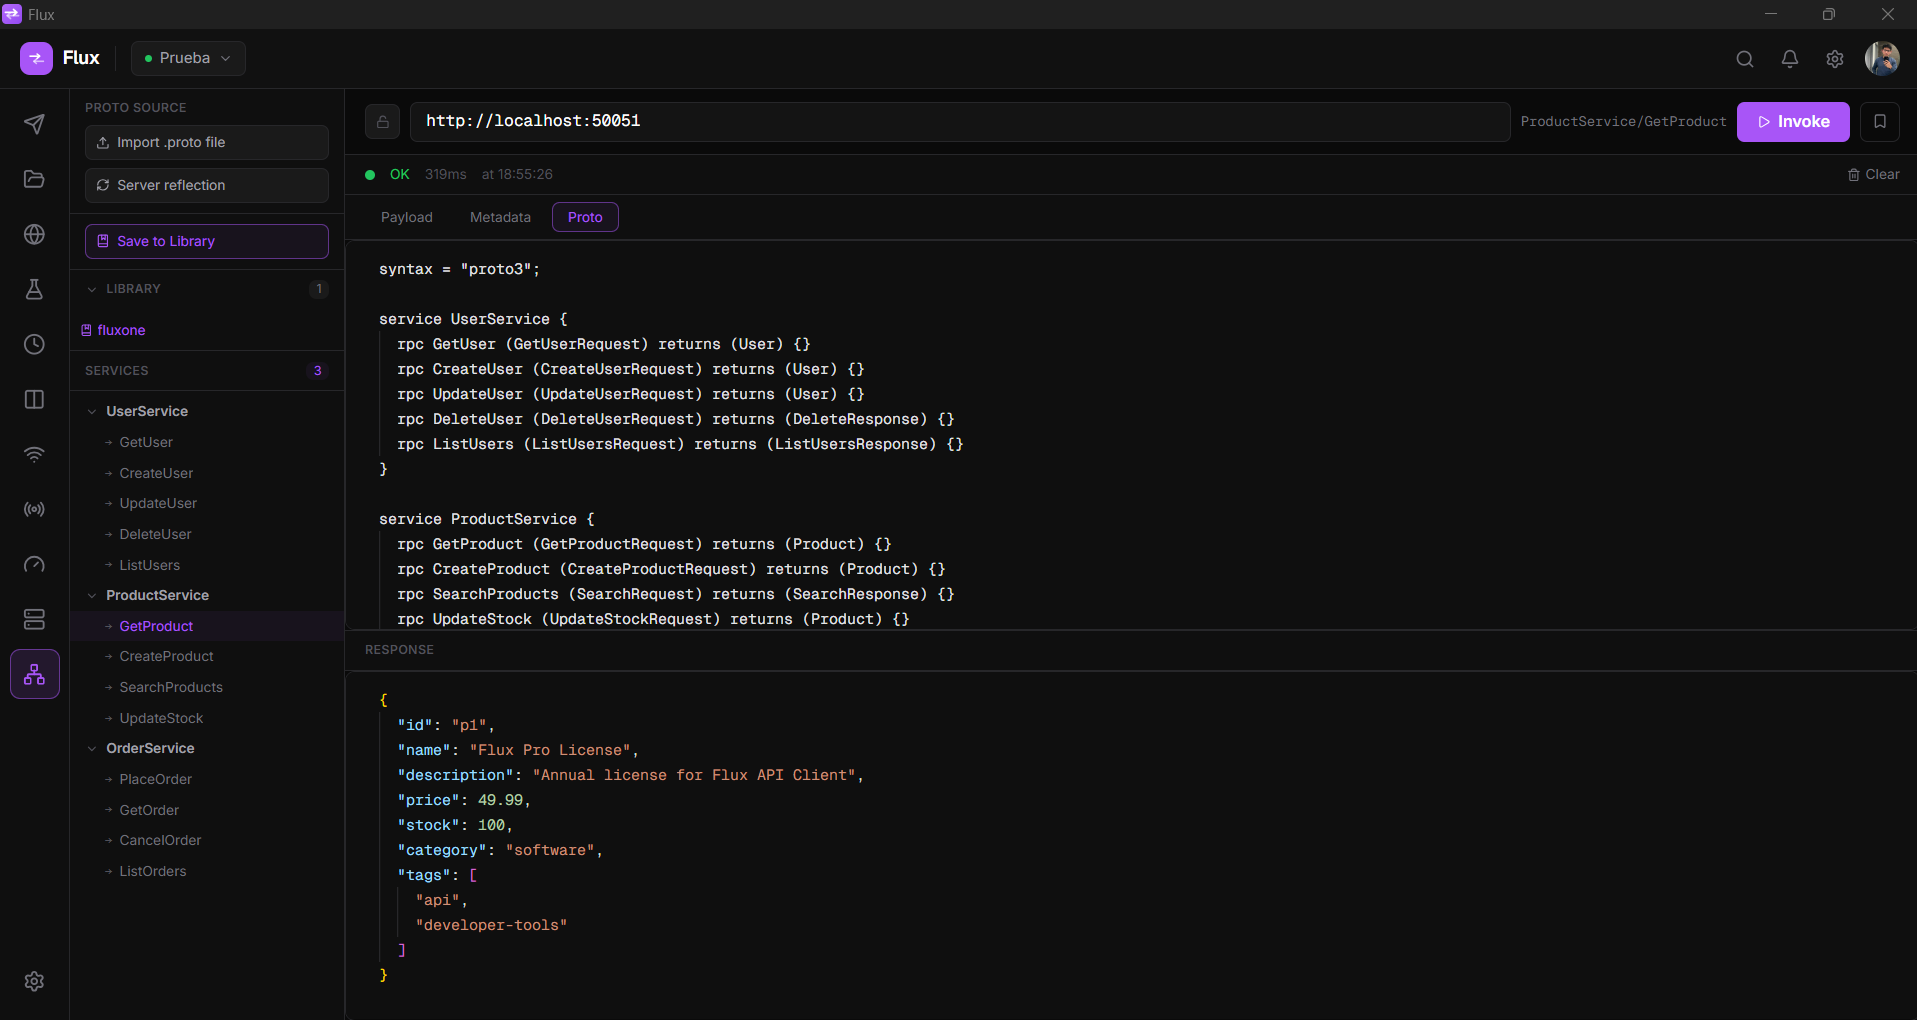This screenshot has width=1917, height=1020.
Task: Open settings gear at the sidebar bottom
Action: pyautogui.click(x=34, y=981)
